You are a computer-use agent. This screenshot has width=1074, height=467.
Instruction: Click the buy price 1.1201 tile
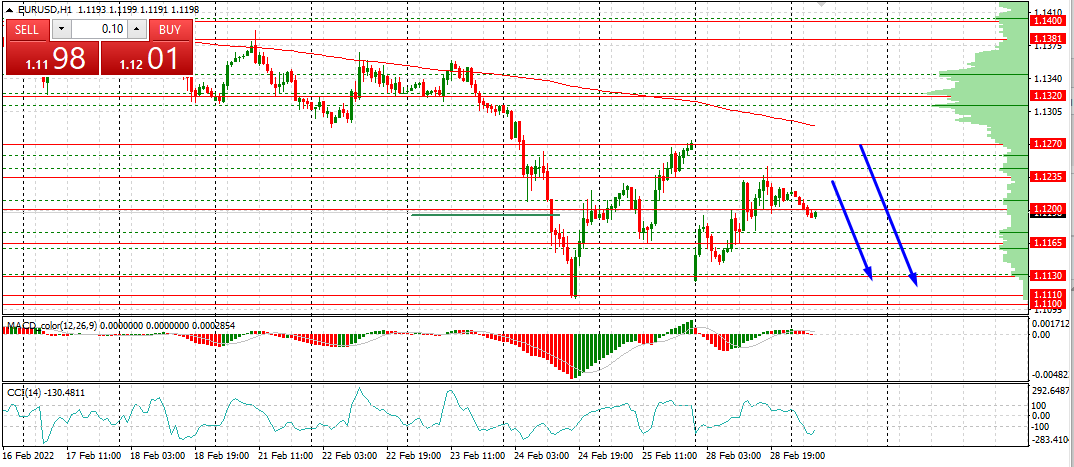click(x=147, y=59)
